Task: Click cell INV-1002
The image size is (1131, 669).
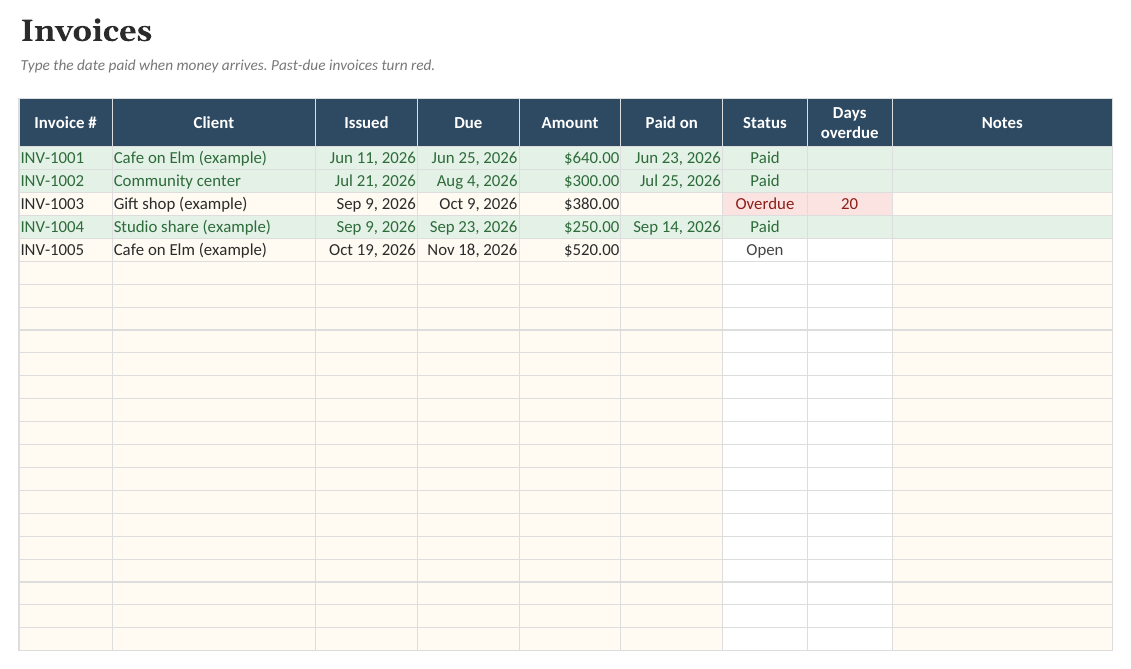Action: [66, 180]
